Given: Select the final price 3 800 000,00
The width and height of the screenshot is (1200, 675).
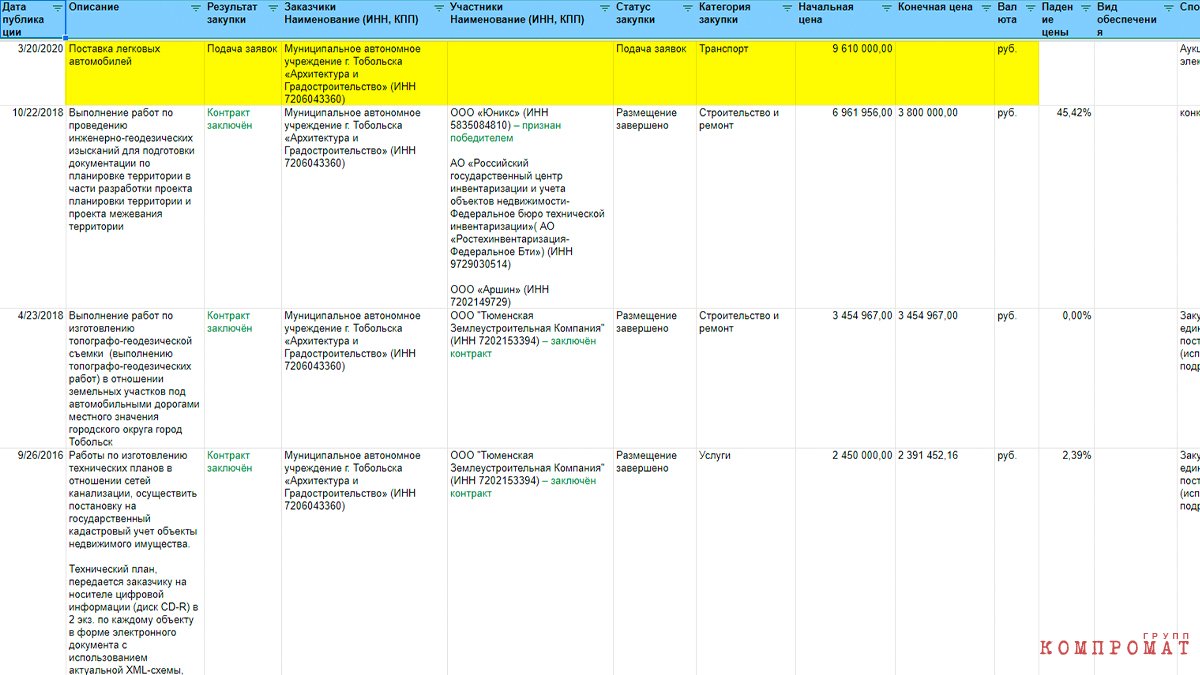Looking at the screenshot, I should pos(944,206).
